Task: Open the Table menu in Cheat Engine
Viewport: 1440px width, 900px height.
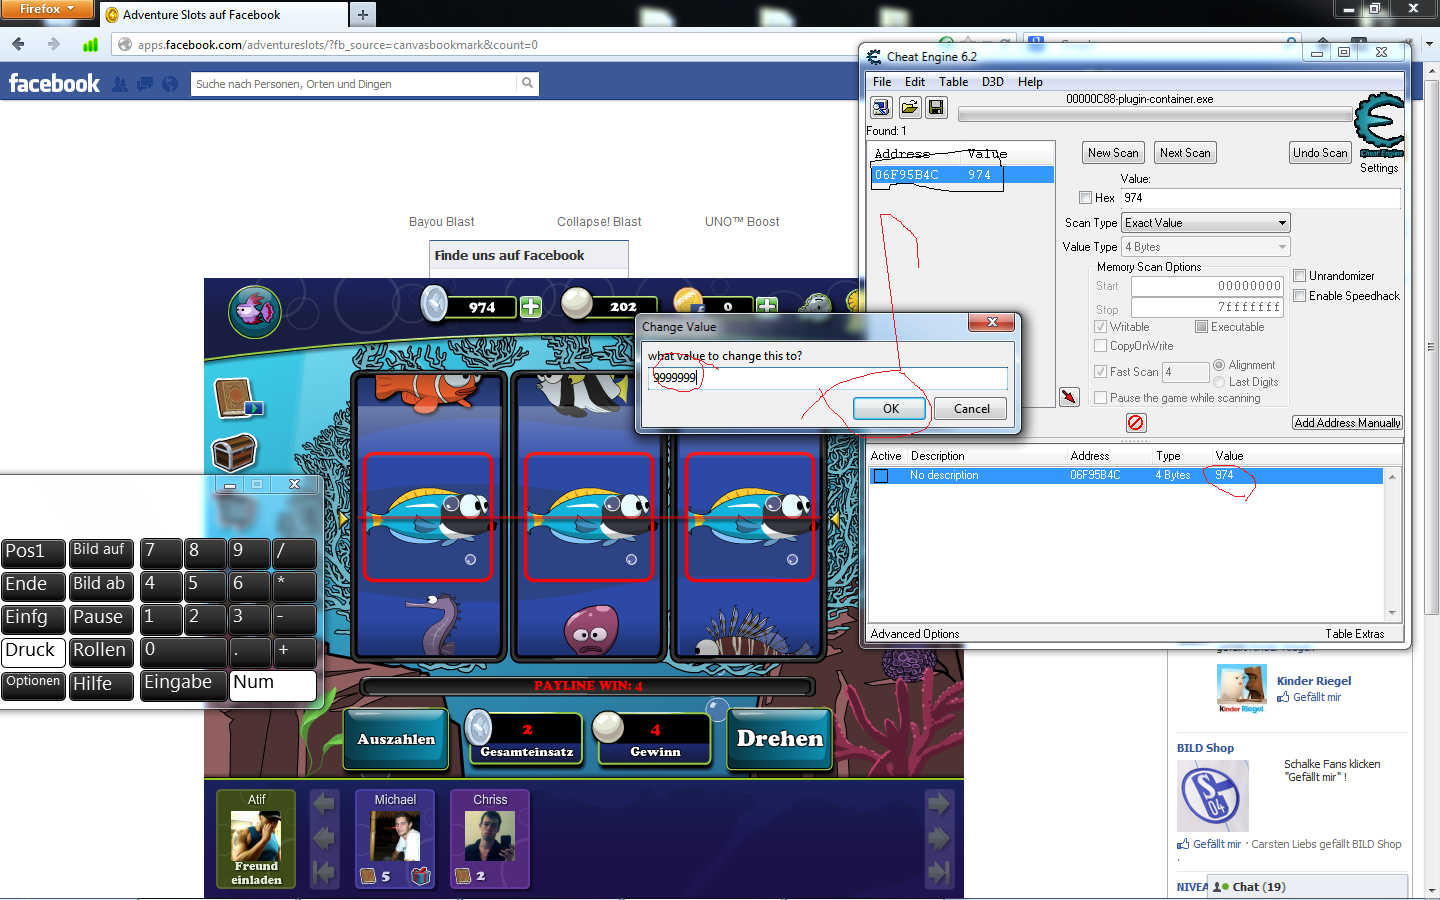Action: click(953, 82)
